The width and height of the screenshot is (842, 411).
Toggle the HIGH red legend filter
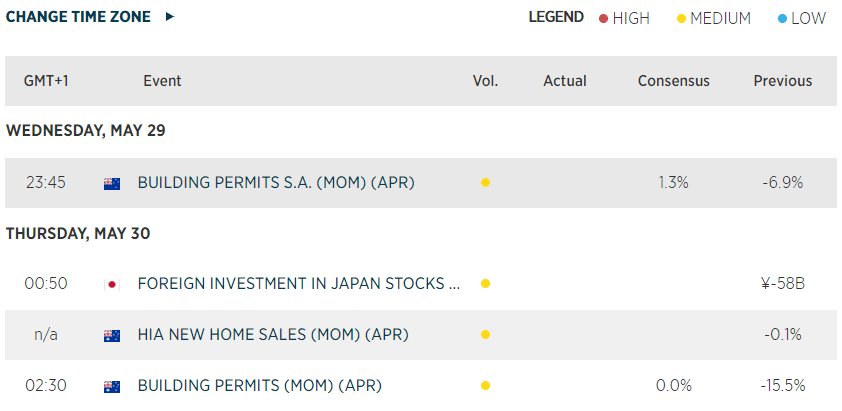(x=624, y=18)
